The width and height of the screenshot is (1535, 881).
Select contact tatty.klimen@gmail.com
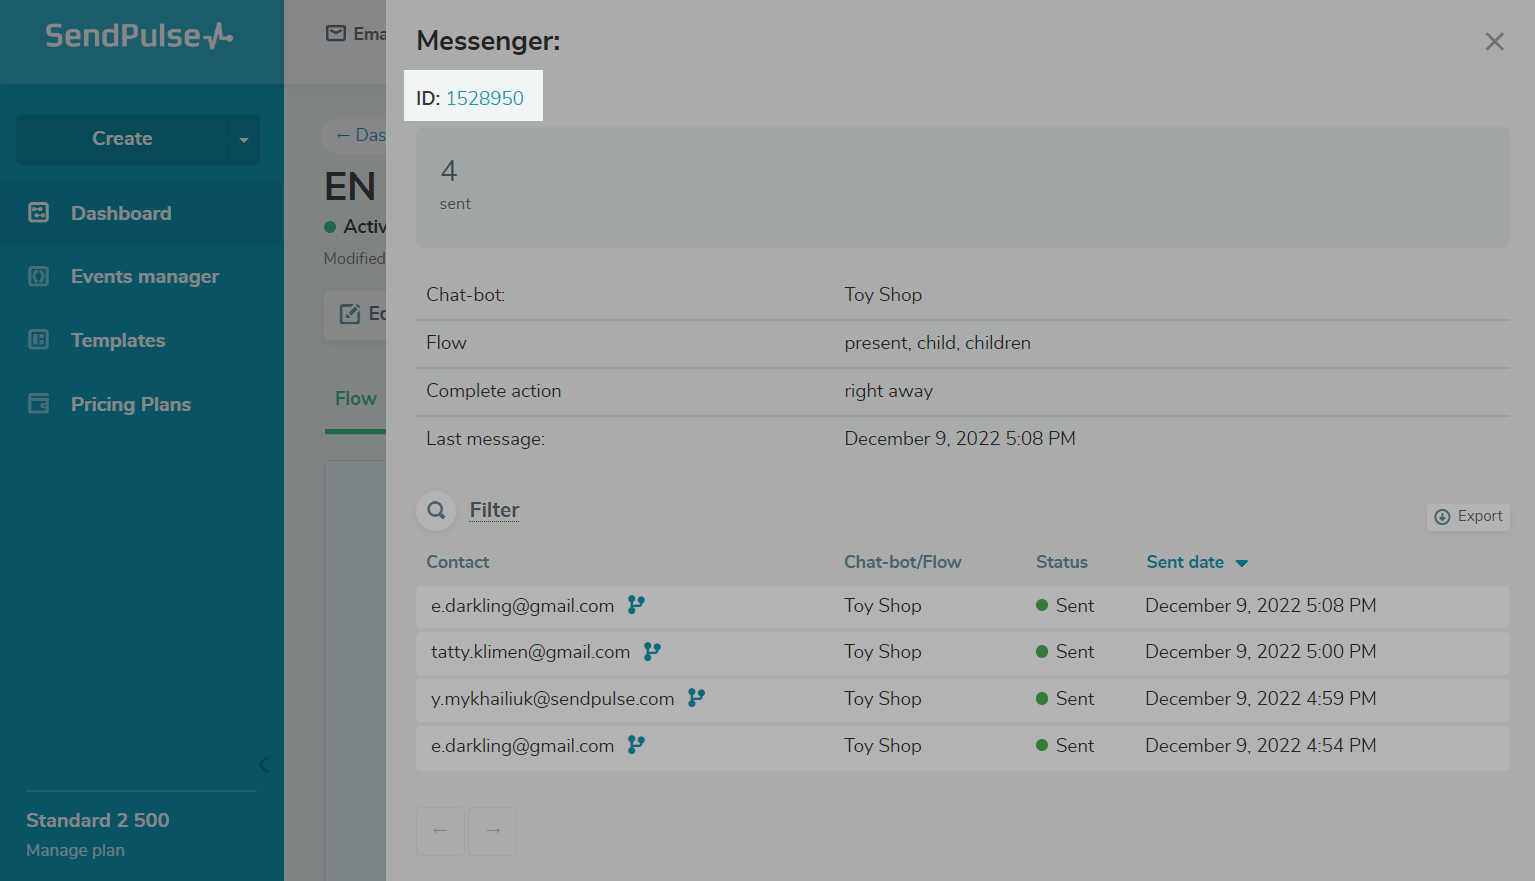(x=530, y=652)
